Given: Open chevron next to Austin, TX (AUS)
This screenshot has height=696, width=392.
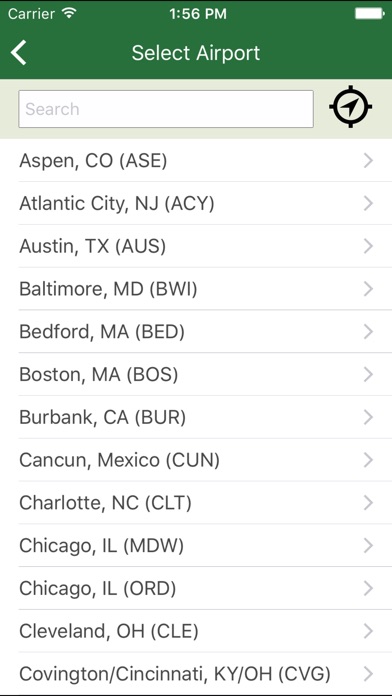Looking at the screenshot, I should (x=368, y=246).
